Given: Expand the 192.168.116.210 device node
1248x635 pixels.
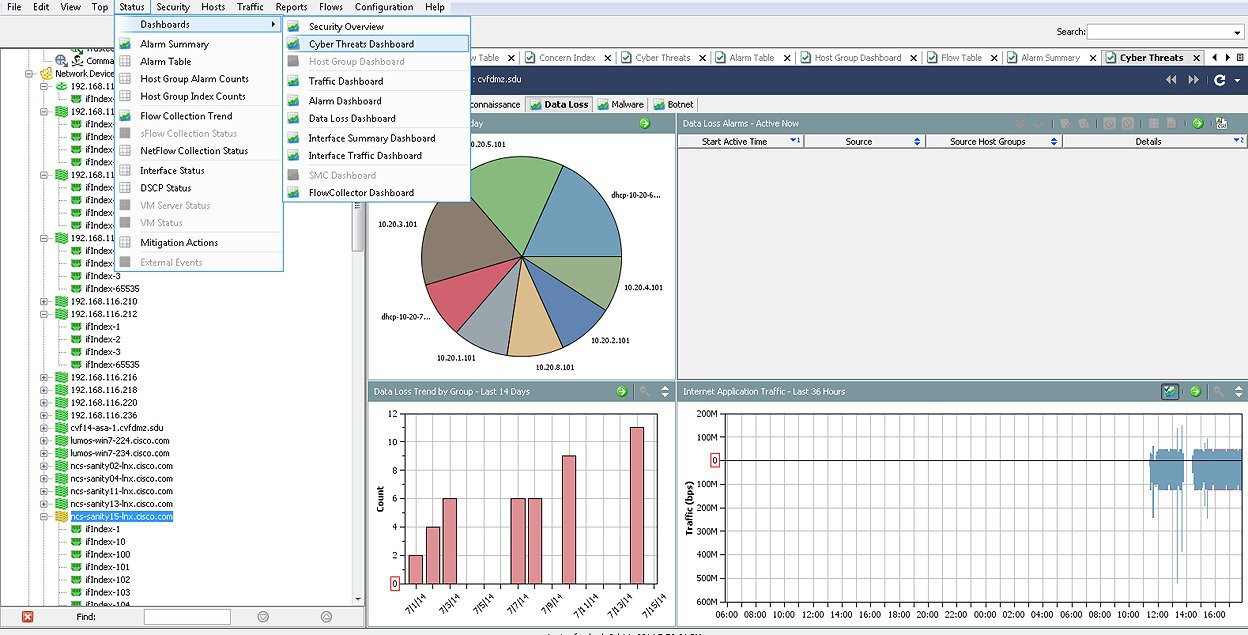Looking at the screenshot, I should (45, 301).
